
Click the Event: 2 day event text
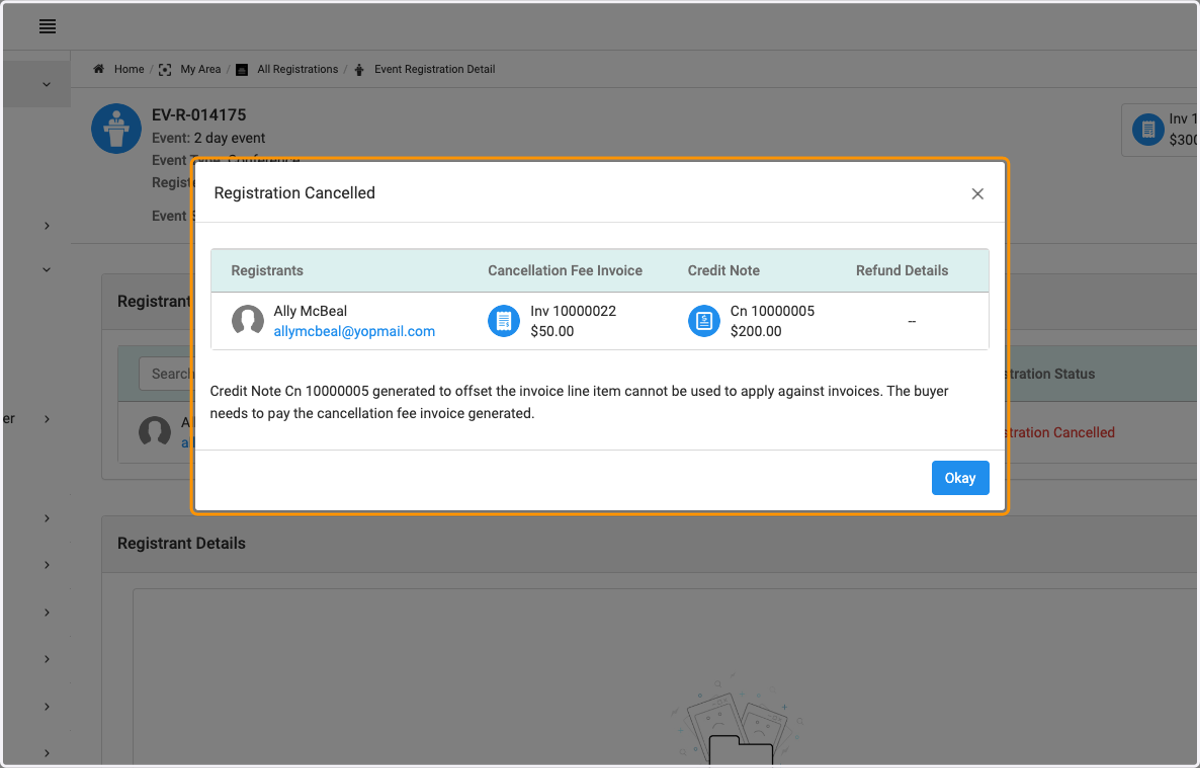[x=208, y=138]
